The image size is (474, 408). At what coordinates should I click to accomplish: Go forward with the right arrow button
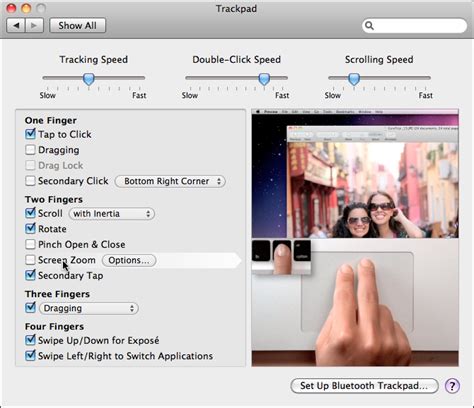34,25
